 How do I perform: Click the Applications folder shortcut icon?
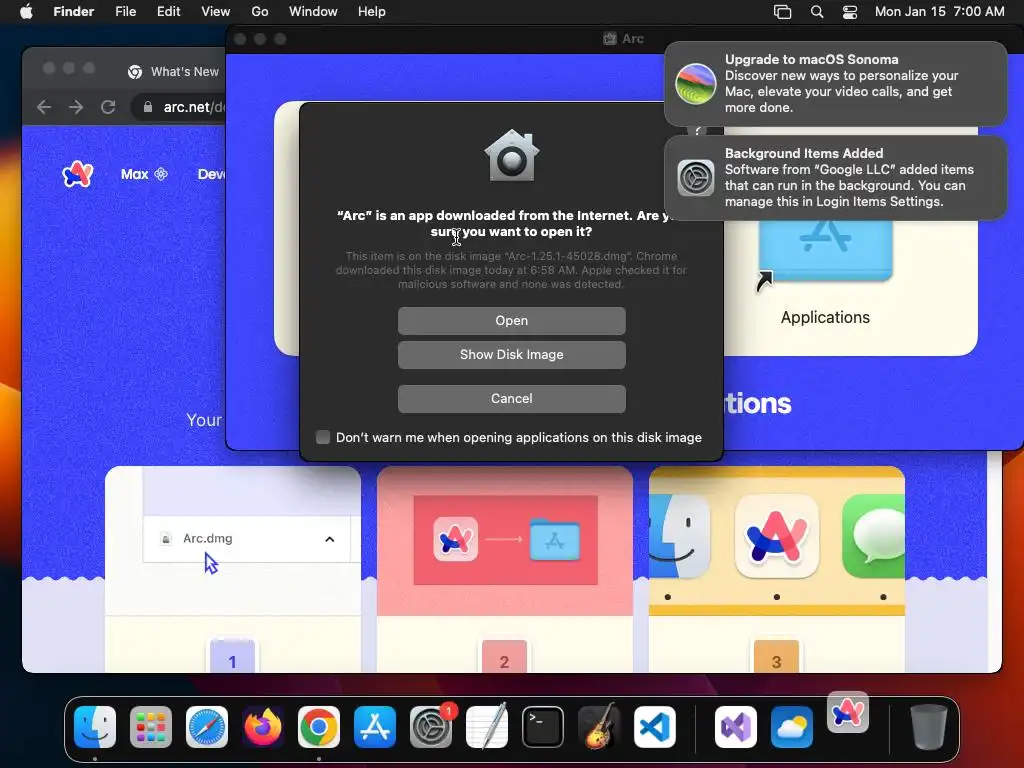click(x=825, y=251)
